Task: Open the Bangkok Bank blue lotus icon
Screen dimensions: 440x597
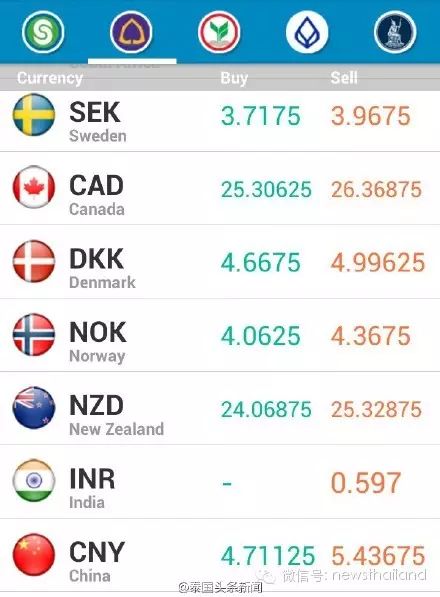Action: pyautogui.click(x=307, y=32)
